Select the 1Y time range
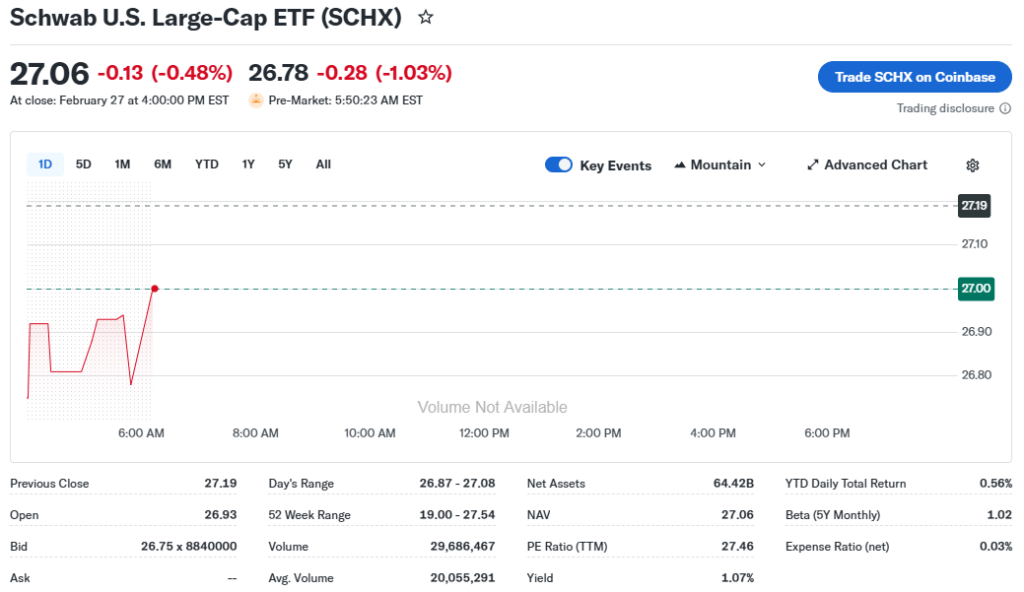The width and height of the screenshot is (1024, 592). [248, 164]
